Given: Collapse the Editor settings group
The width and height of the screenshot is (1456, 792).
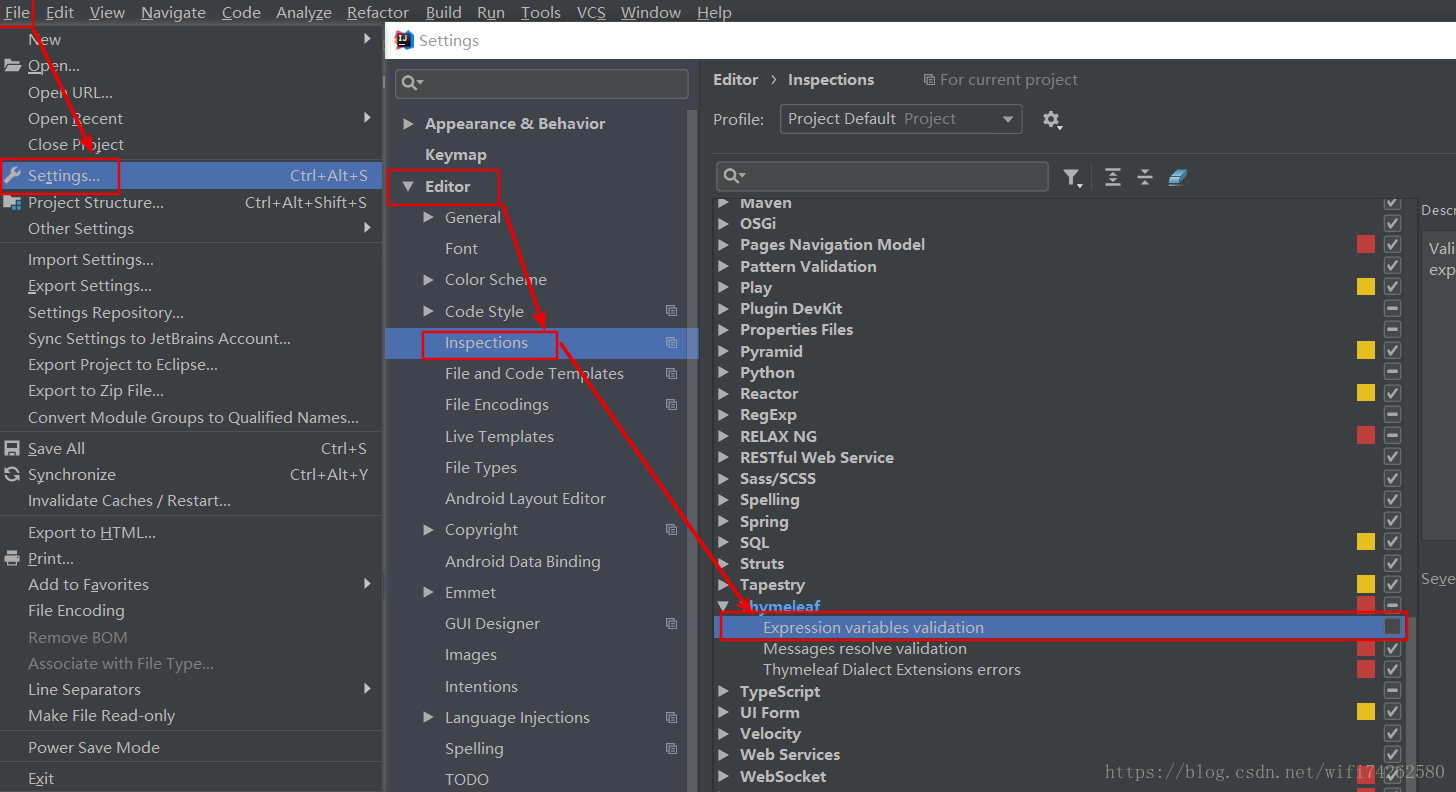Looking at the screenshot, I should pyautogui.click(x=407, y=186).
